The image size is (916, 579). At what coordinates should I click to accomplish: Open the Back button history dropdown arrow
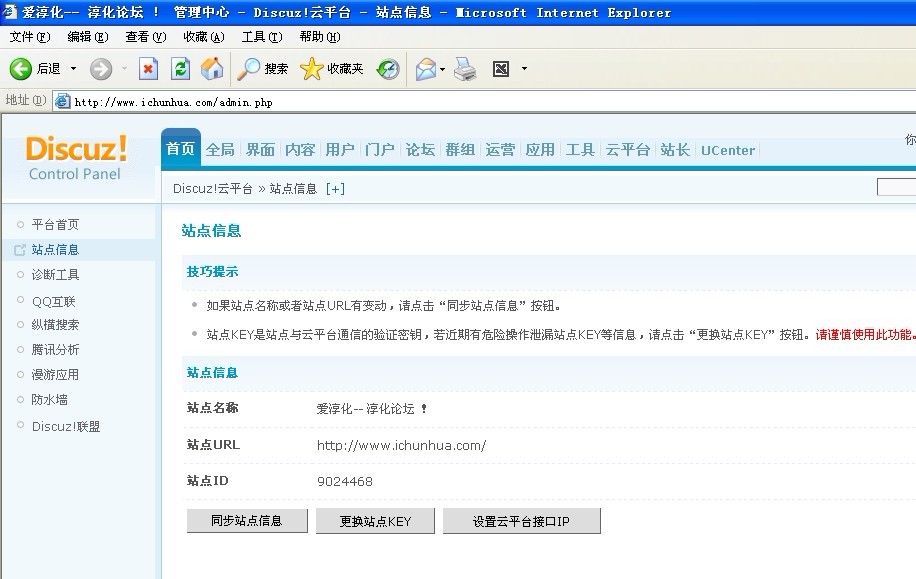(x=74, y=69)
